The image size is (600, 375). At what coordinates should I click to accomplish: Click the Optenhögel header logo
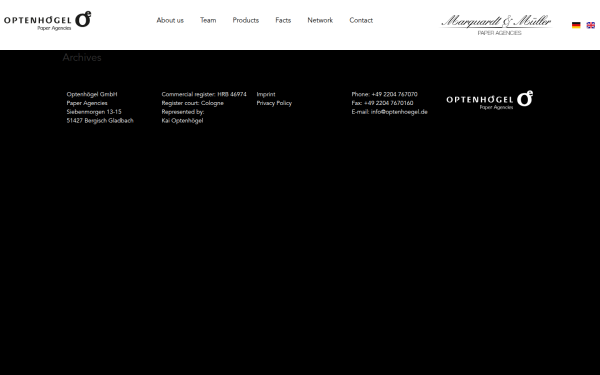click(x=47, y=21)
